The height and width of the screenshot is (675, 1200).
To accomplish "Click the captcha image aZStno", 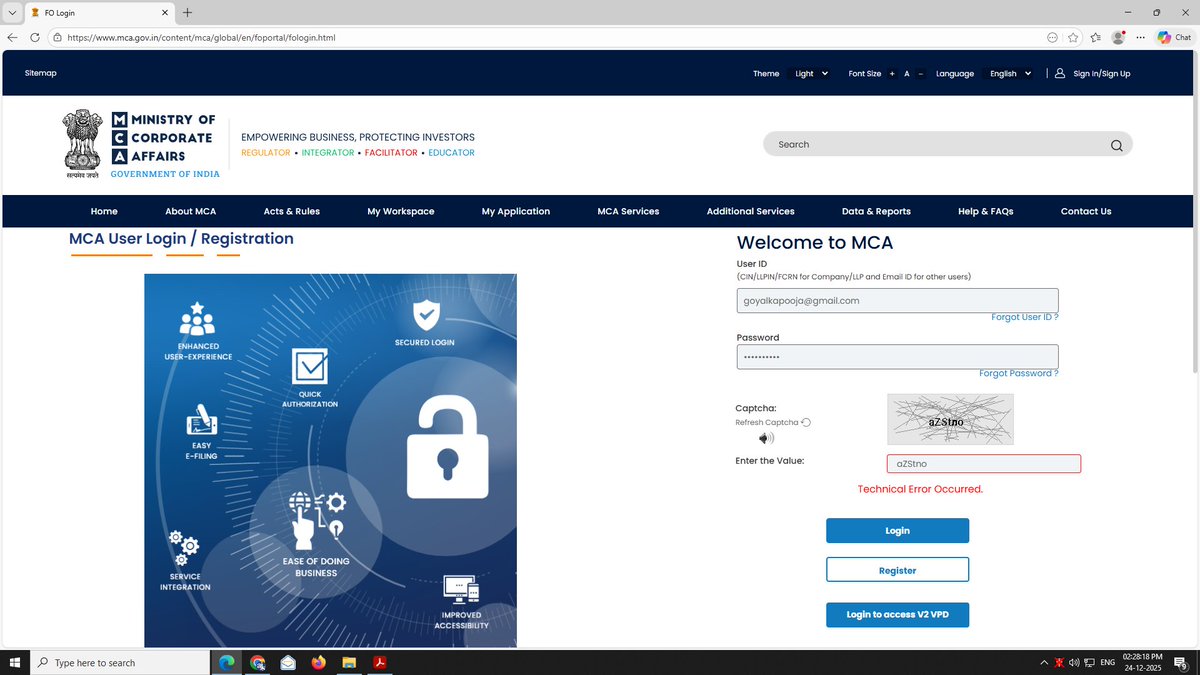I will (x=950, y=419).
